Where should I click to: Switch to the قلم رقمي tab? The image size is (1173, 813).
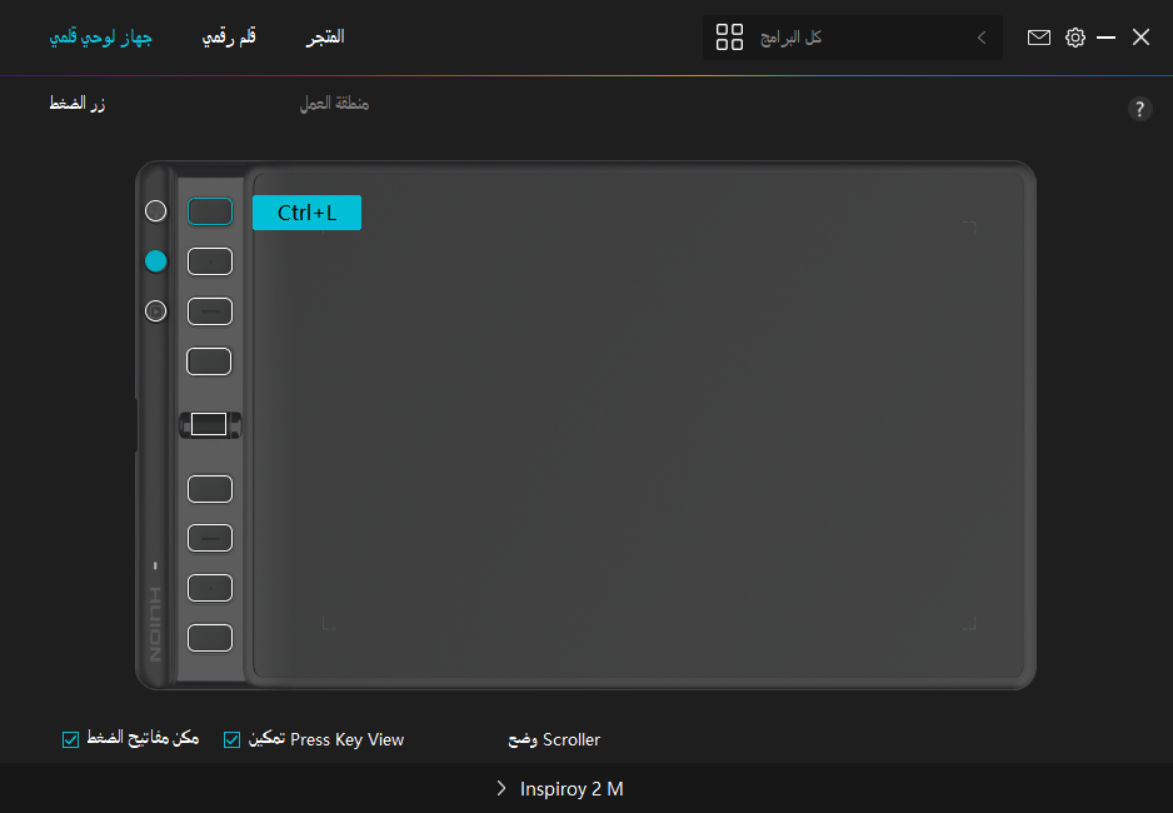click(x=229, y=37)
